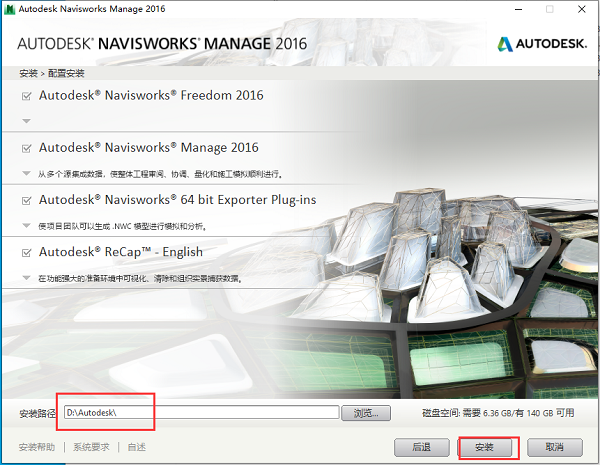This screenshot has width=600, height=465.
Task: Expand the Exporter Plug-ins configuration arrow
Action: point(26,225)
